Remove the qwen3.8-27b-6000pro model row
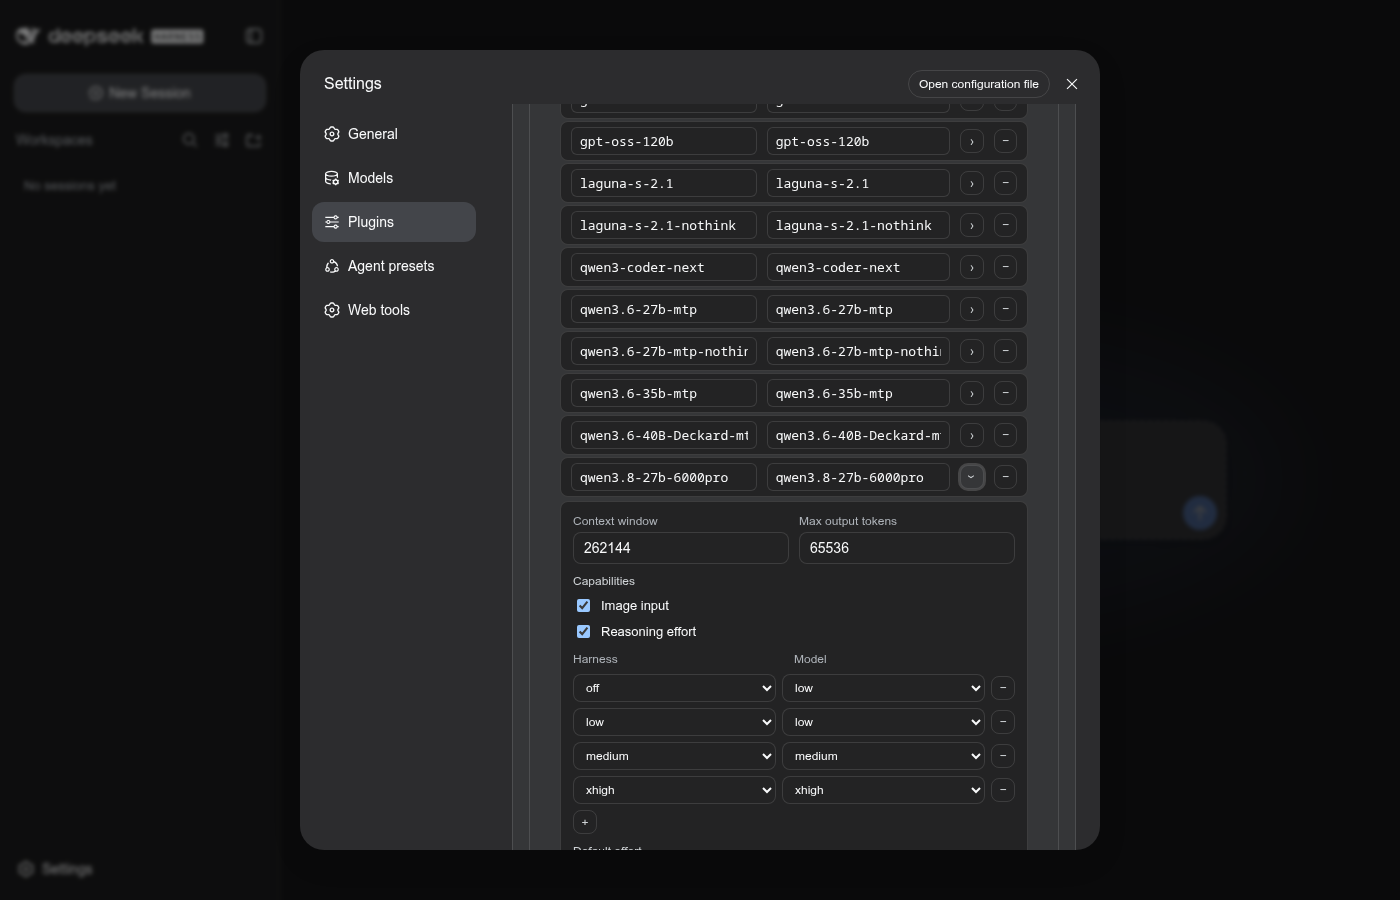The image size is (1400, 900). point(1005,478)
